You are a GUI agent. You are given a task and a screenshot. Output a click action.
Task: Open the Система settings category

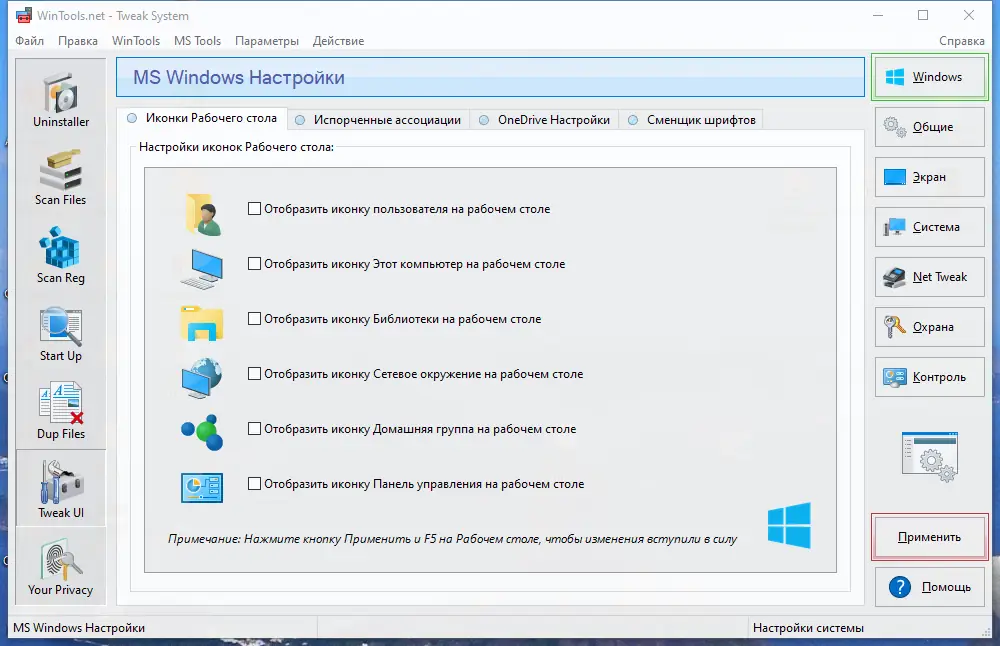(x=929, y=227)
